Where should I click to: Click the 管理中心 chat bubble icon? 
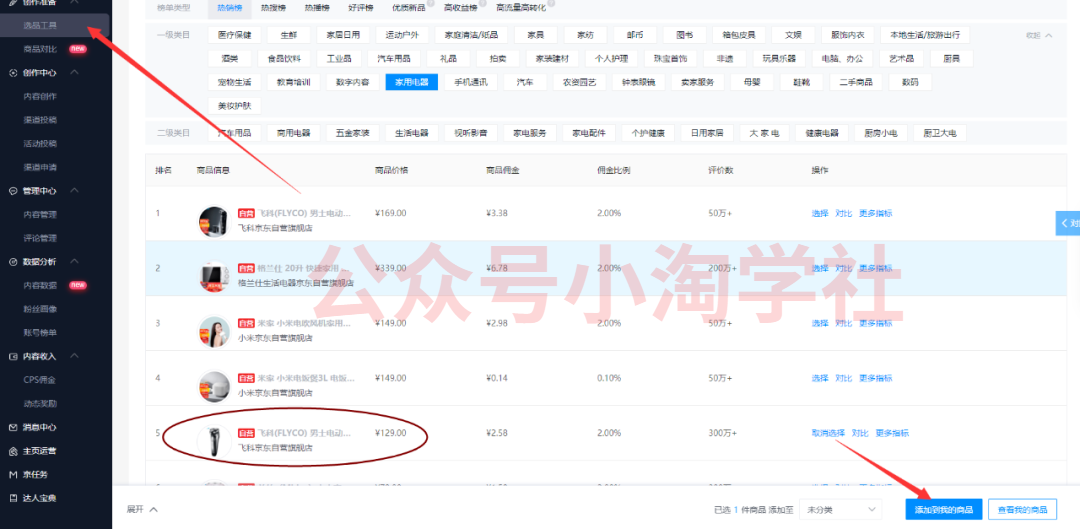(13, 191)
